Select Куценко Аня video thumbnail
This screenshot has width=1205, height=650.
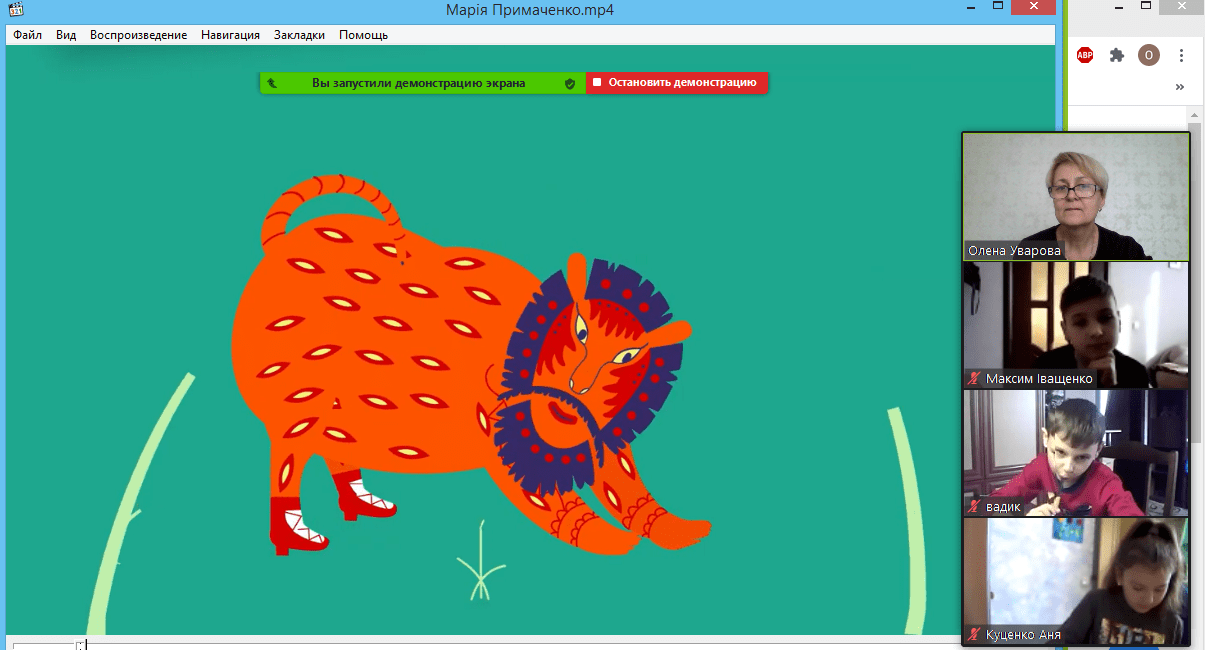[1076, 581]
